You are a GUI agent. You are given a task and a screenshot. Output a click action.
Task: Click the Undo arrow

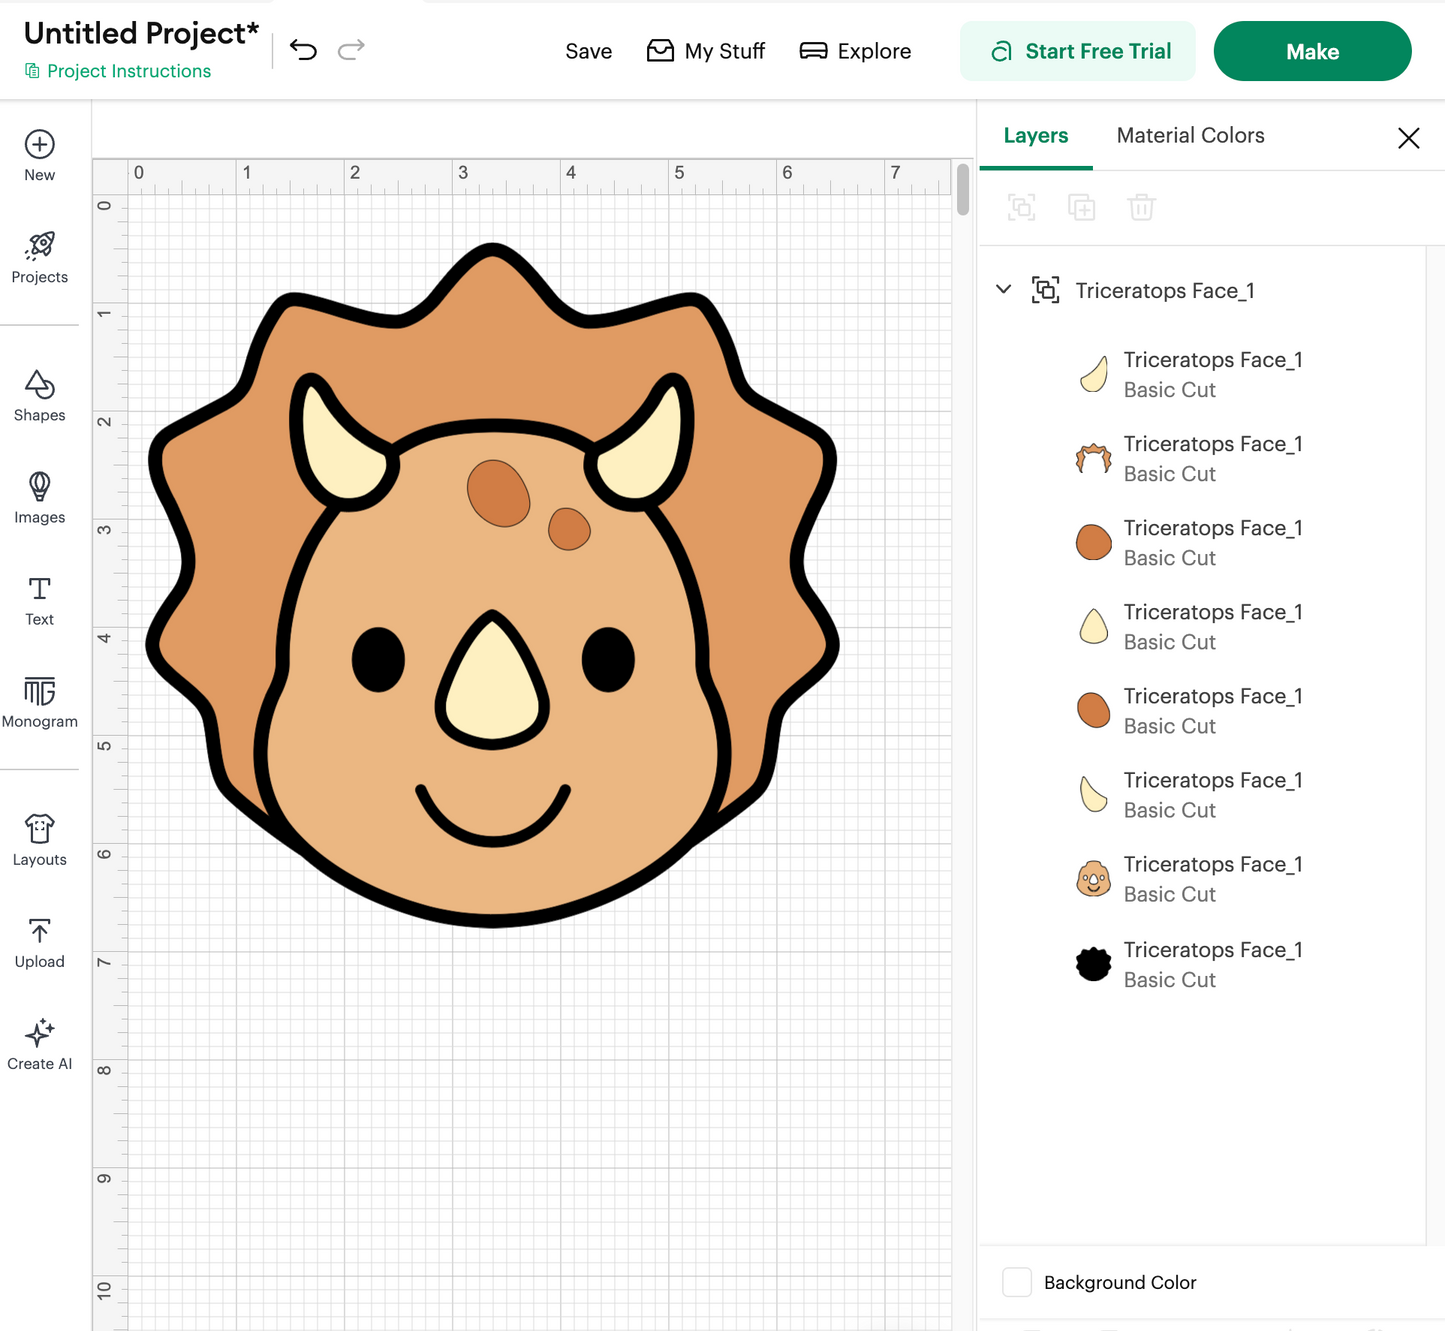coord(303,50)
